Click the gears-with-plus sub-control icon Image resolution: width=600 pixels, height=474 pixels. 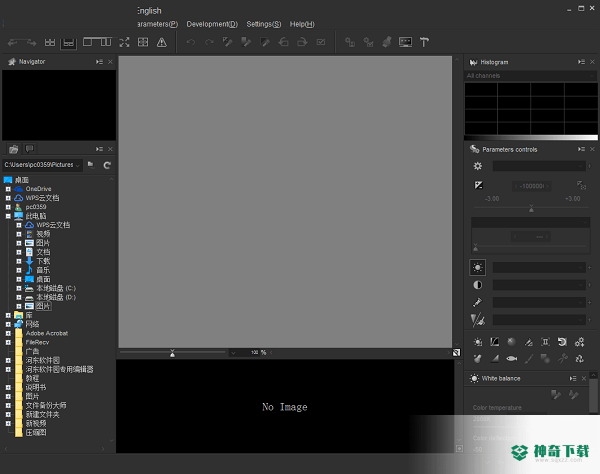point(579,342)
